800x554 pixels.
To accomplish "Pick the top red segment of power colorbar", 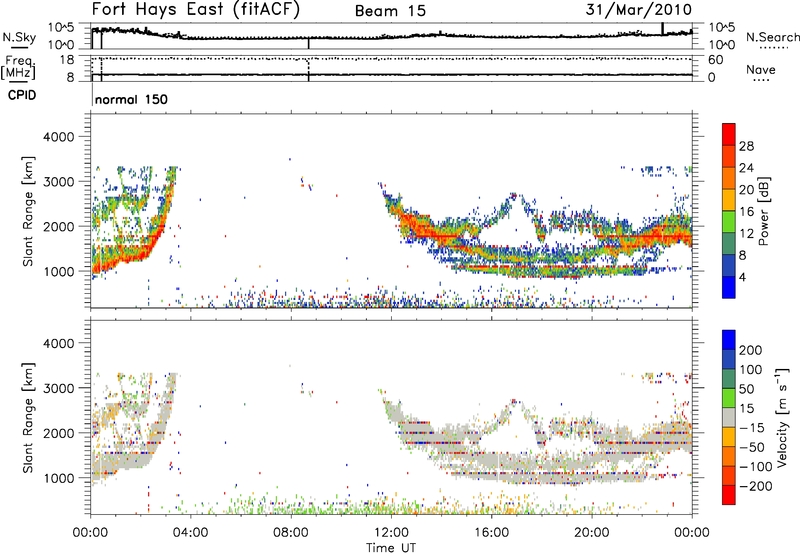I will [729, 135].
